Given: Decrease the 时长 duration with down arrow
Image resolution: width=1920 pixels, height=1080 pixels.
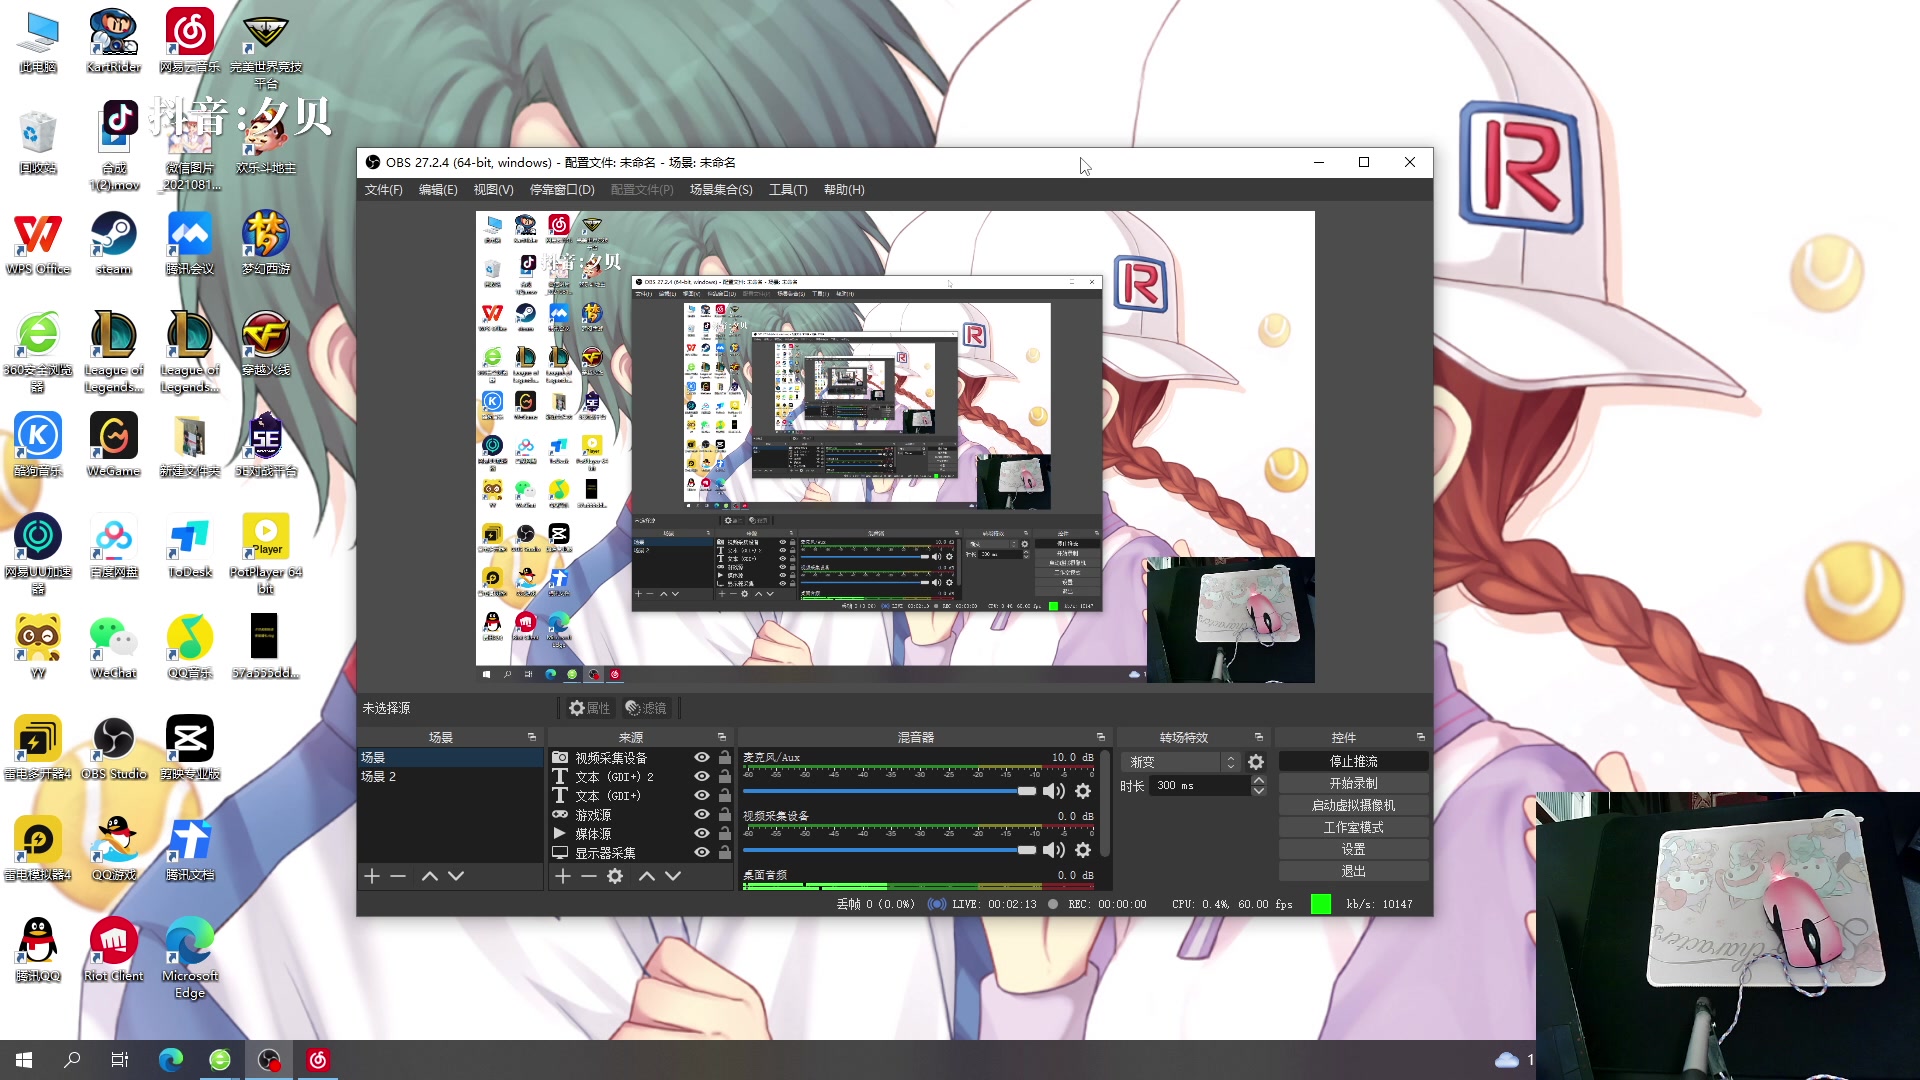Looking at the screenshot, I should tap(1259, 791).
